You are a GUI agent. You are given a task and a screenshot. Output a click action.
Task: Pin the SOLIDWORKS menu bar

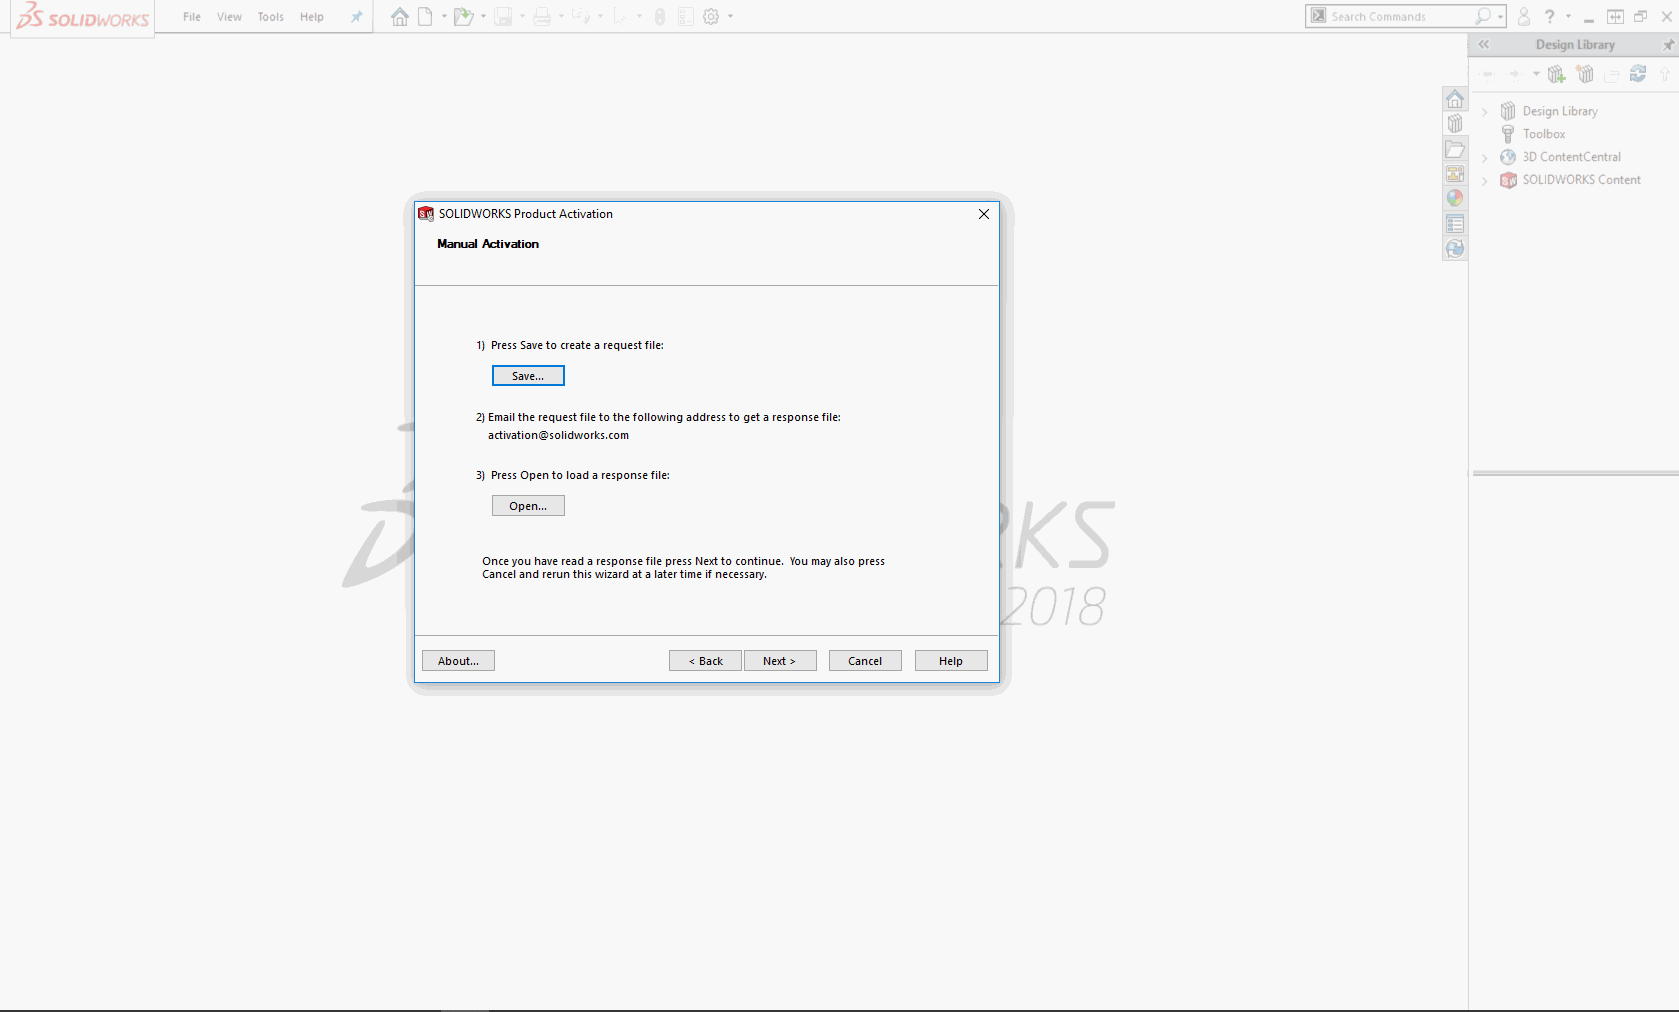coord(356,17)
